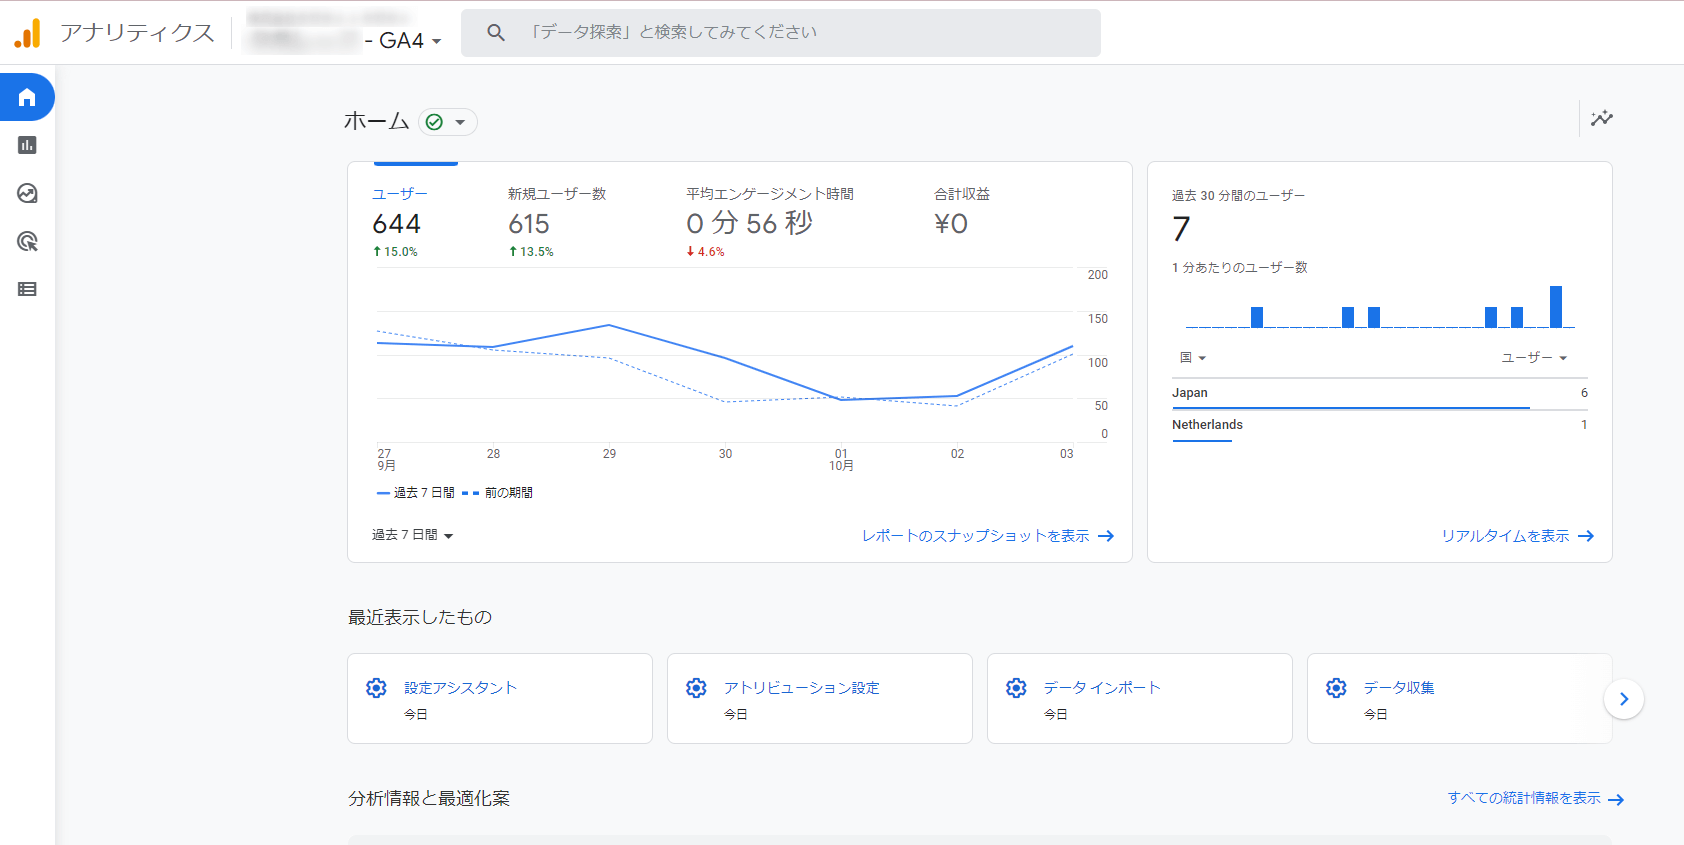This screenshot has width=1684, height=845.
Task: Click the 13.5% increase indicator
Action: pyautogui.click(x=531, y=252)
